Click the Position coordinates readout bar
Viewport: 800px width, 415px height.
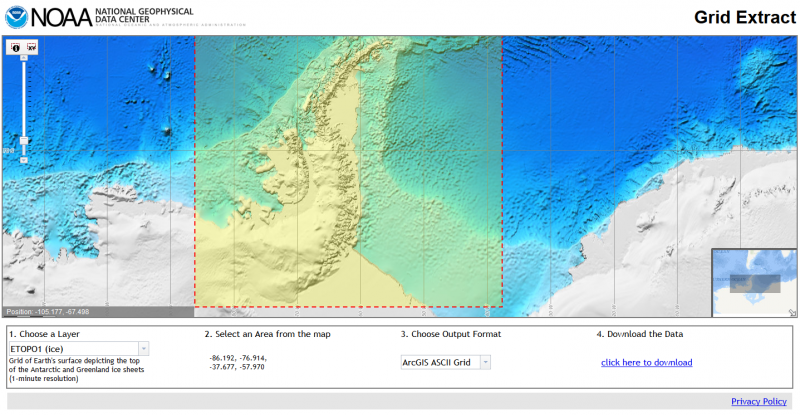48,311
